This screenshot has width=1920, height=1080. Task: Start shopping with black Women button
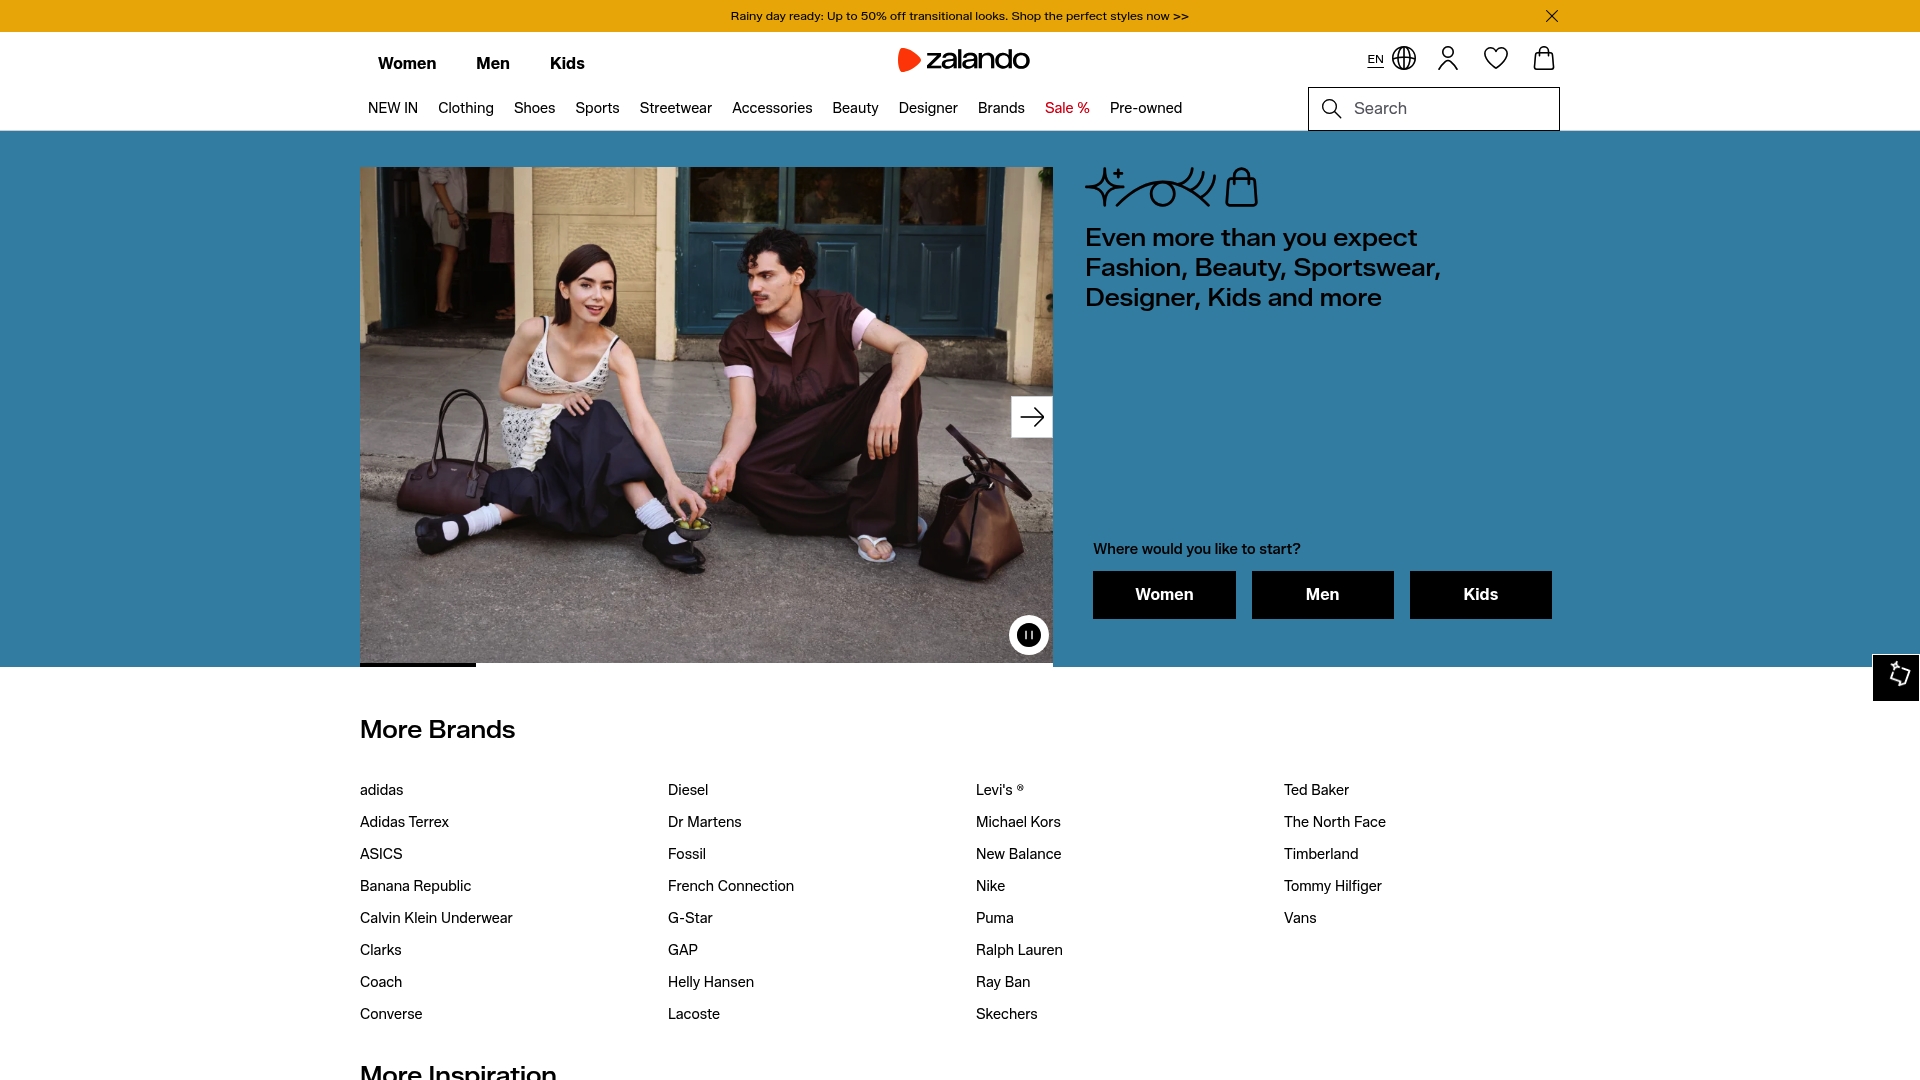click(1164, 595)
